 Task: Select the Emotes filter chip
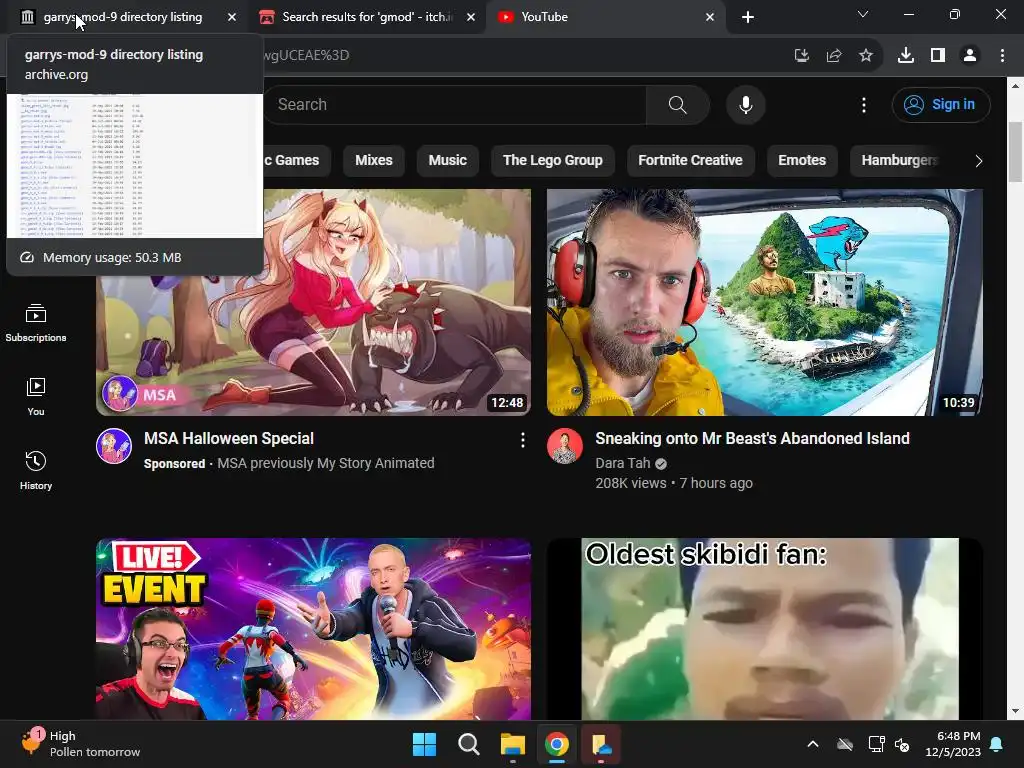[802, 161]
